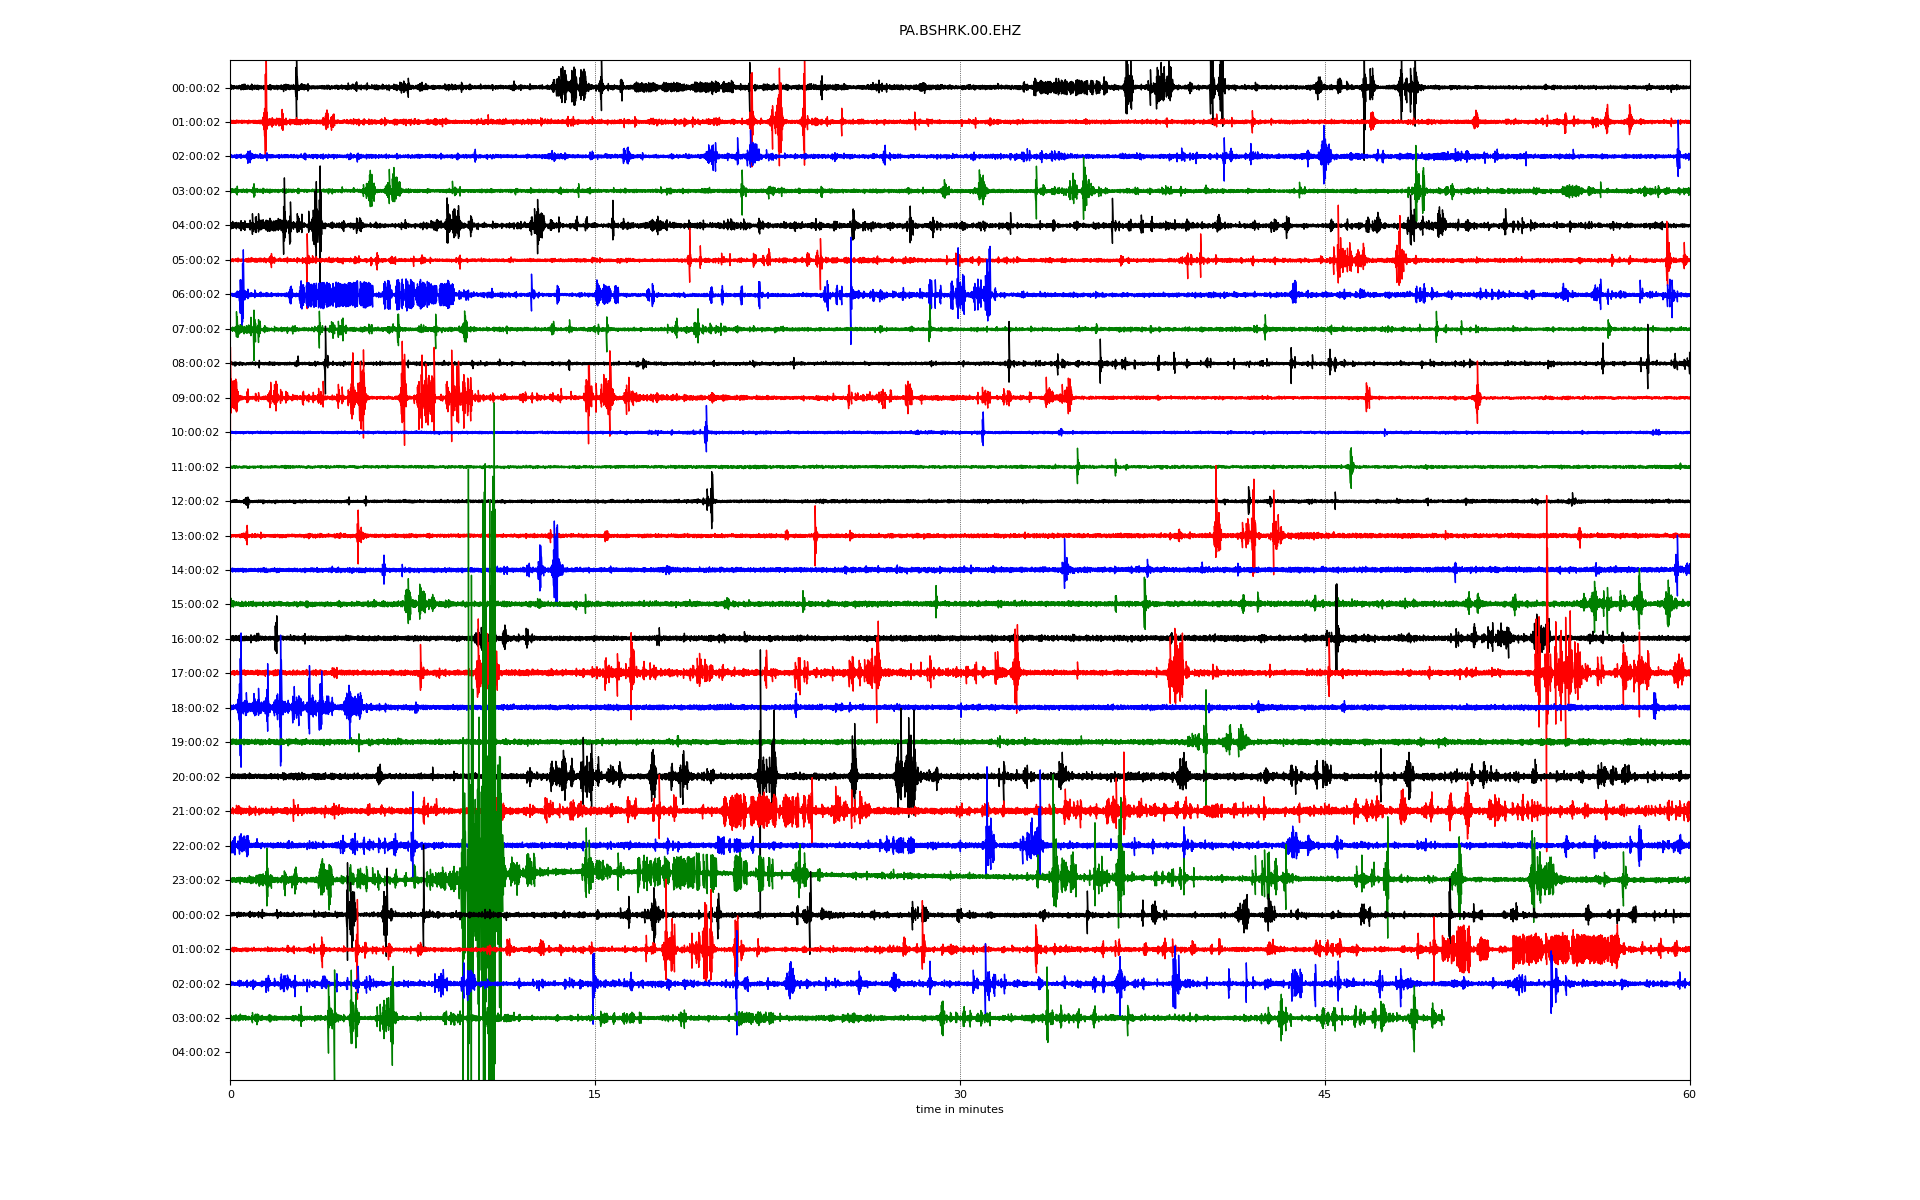Click the 20:00:02 row label
1920x1200 pixels.
(195, 777)
